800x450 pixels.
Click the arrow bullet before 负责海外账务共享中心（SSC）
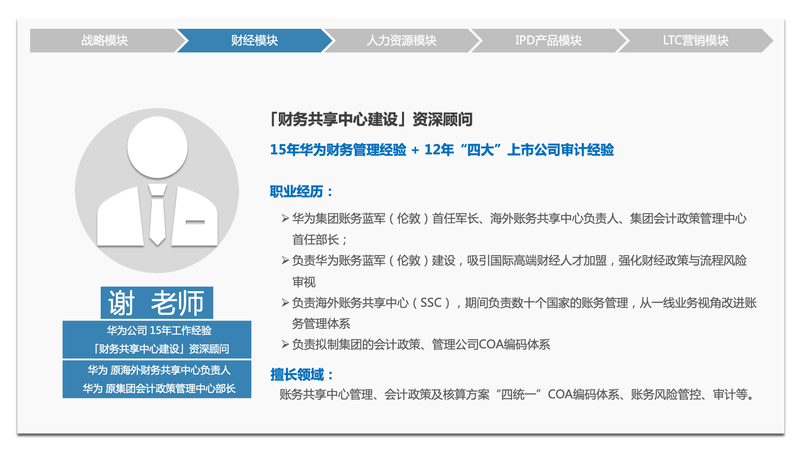pos(285,302)
